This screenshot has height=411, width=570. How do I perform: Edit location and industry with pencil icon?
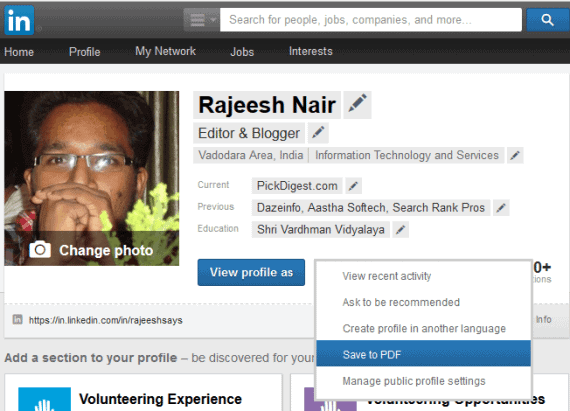[515, 156]
